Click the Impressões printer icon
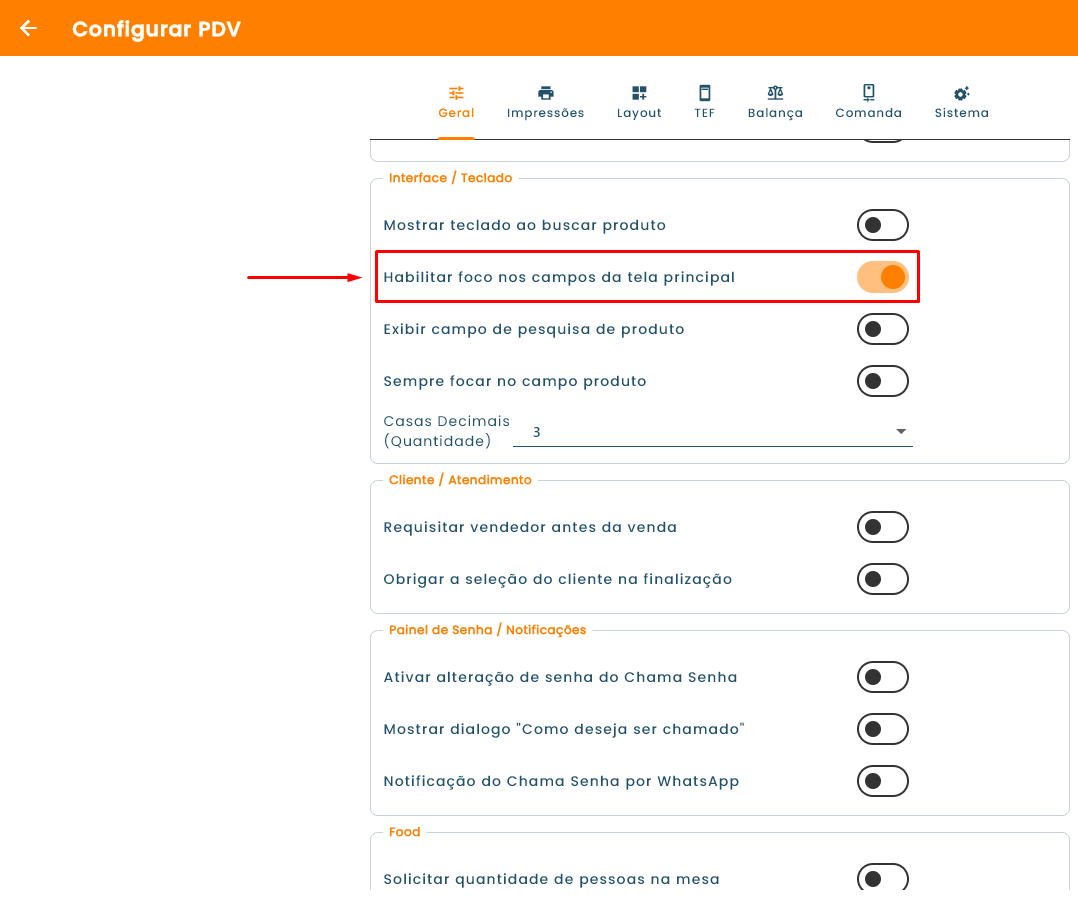 coord(546,93)
